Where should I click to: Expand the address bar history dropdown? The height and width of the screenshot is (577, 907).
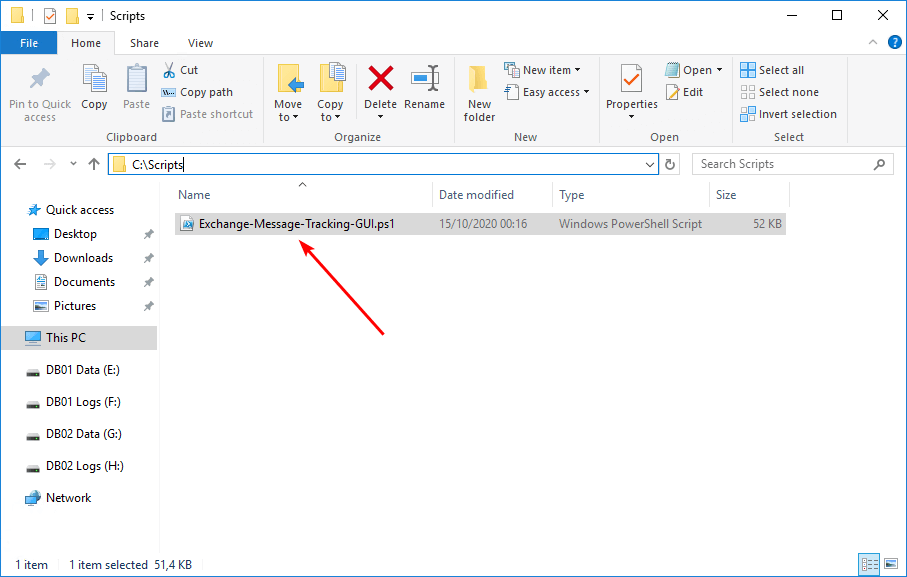coord(650,164)
